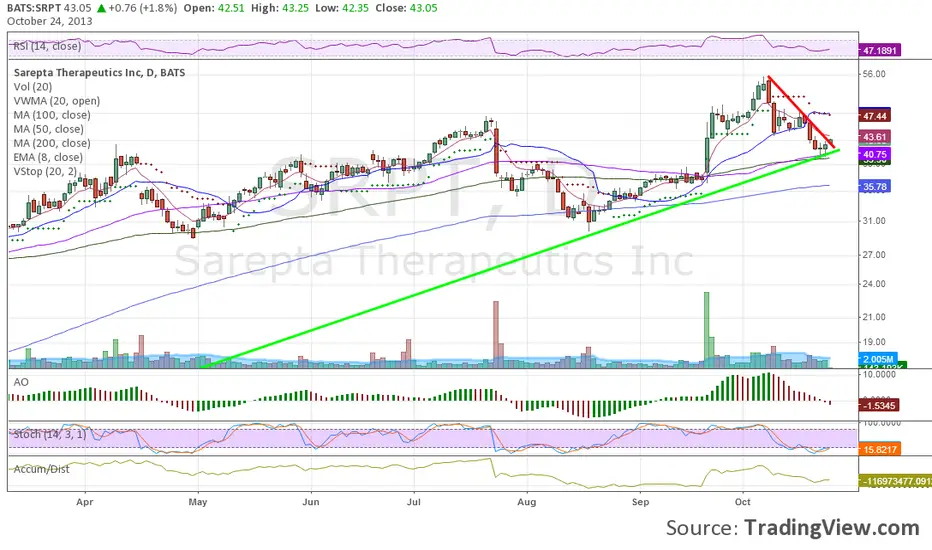
Task: Click the 43.61 price tag
Action: pyautogui.click(x=874, y=137)
